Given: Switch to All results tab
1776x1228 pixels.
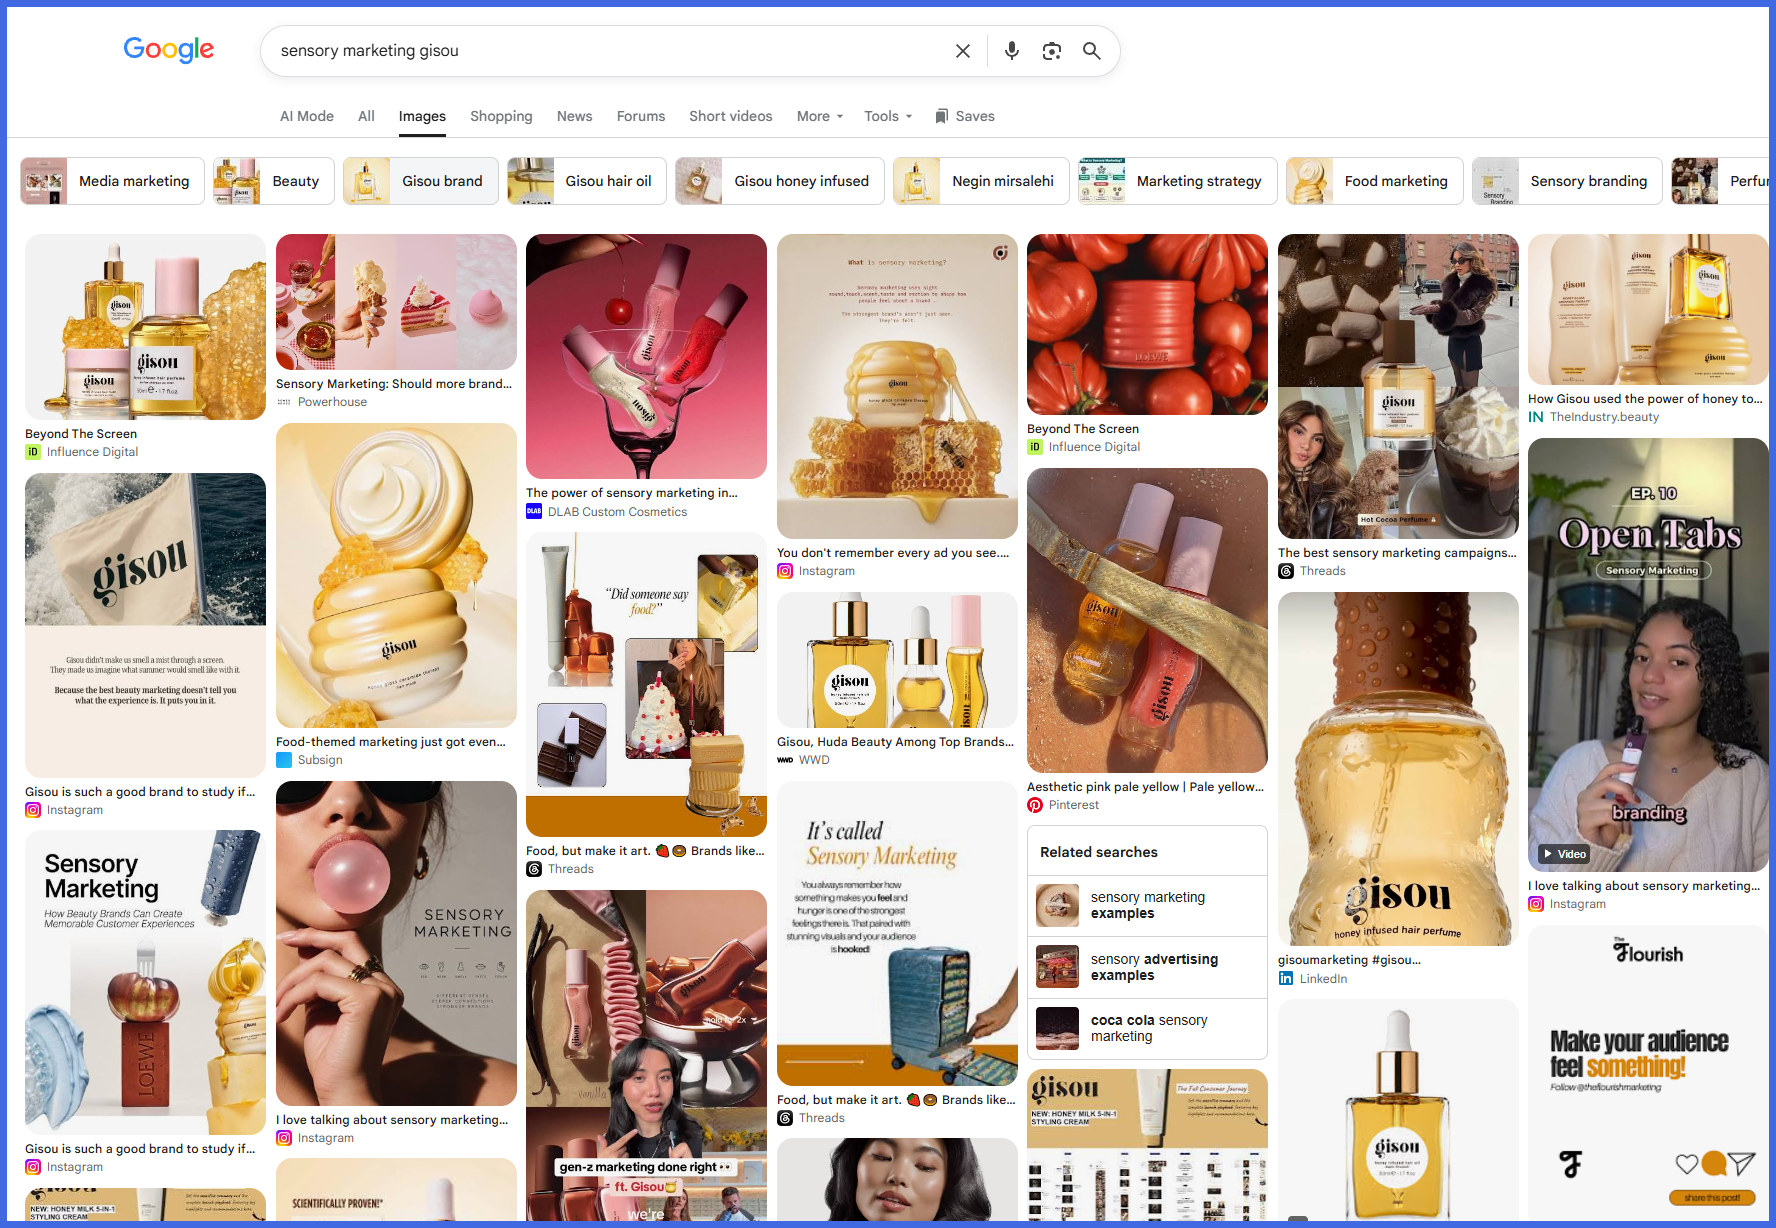Looking at the screenshot, I should click(x=366, y=116).
